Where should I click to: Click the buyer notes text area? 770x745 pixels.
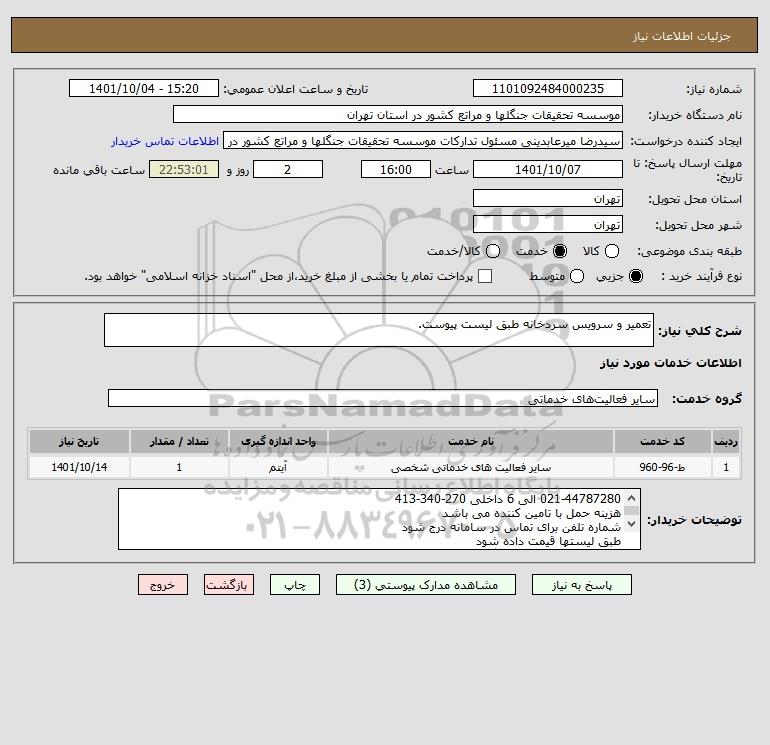(x=379, y=519)
